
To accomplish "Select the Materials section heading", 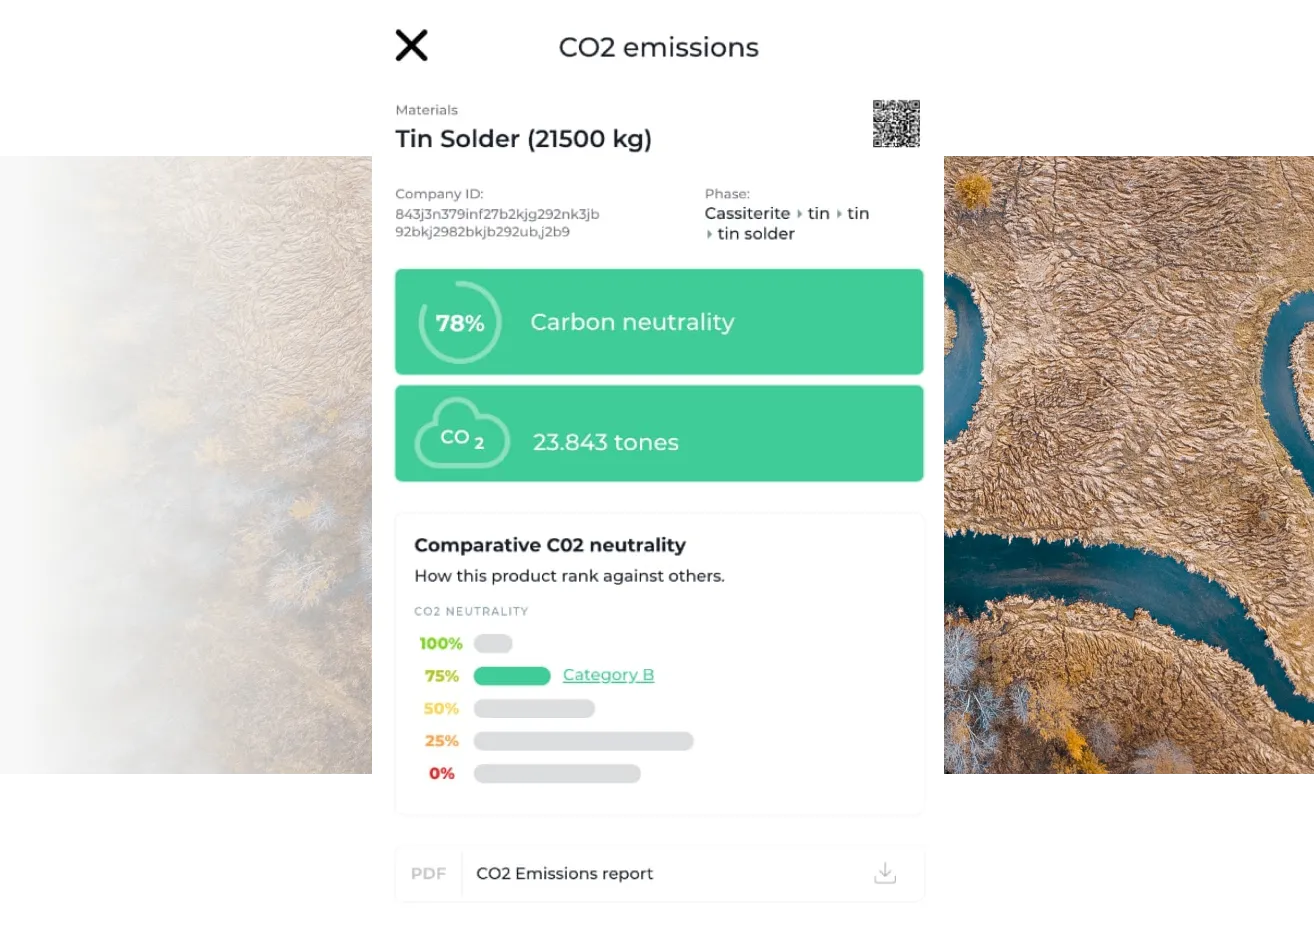I will (427, 110).
